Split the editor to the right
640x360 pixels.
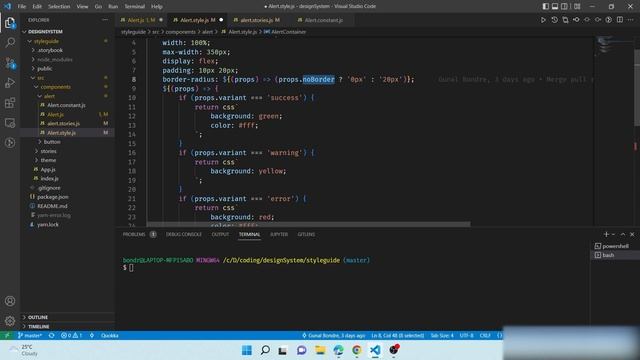click(x=620, y=20)
